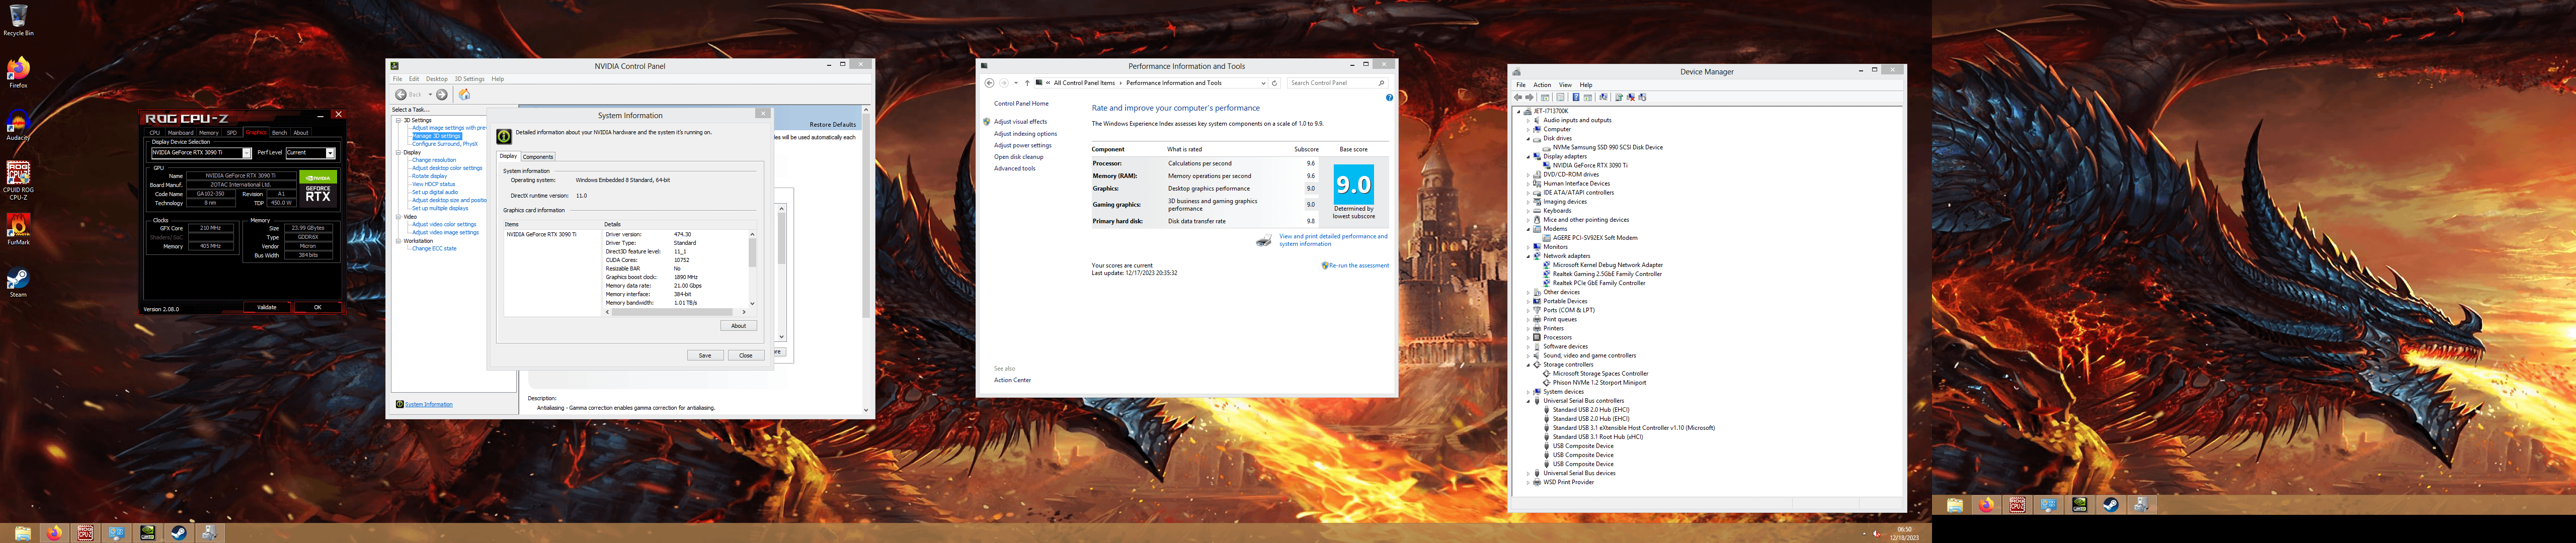Click the OK button in CPU-Z
Image resolution: width=2576 pixels, height=543 pixels.
point(318,307)
